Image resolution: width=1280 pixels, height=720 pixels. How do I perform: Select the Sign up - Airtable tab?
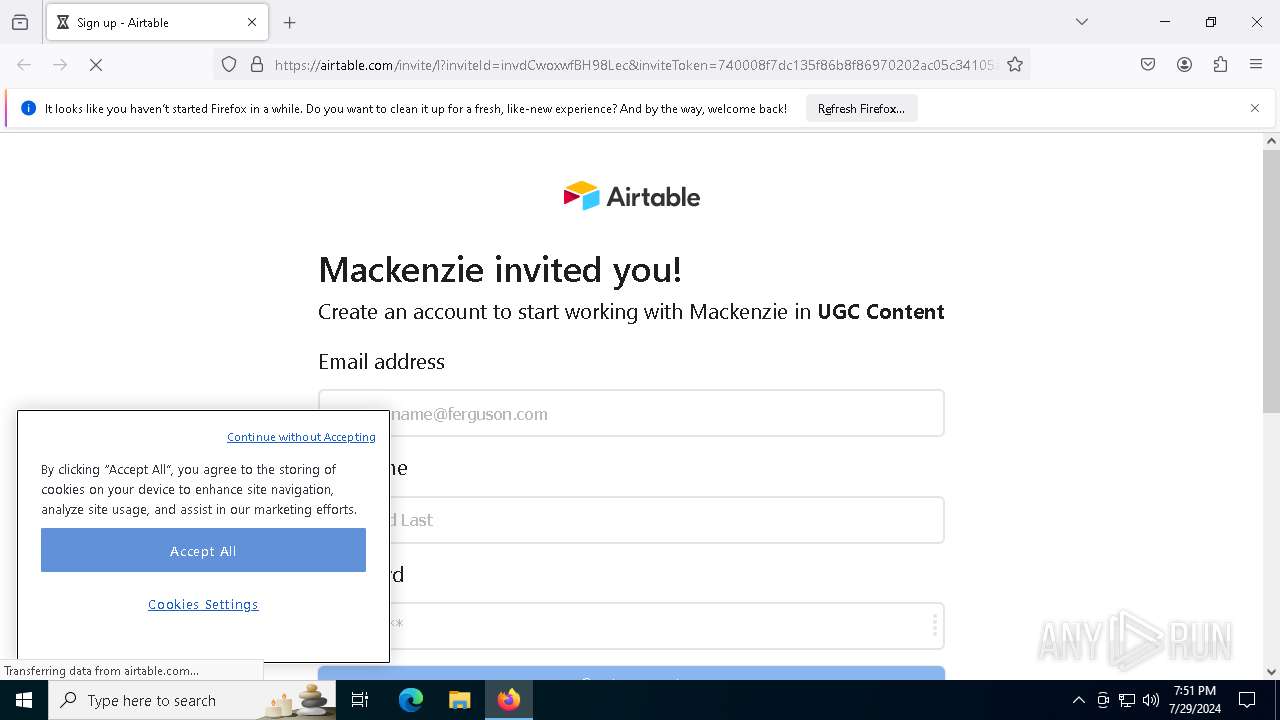pos(157,22)
